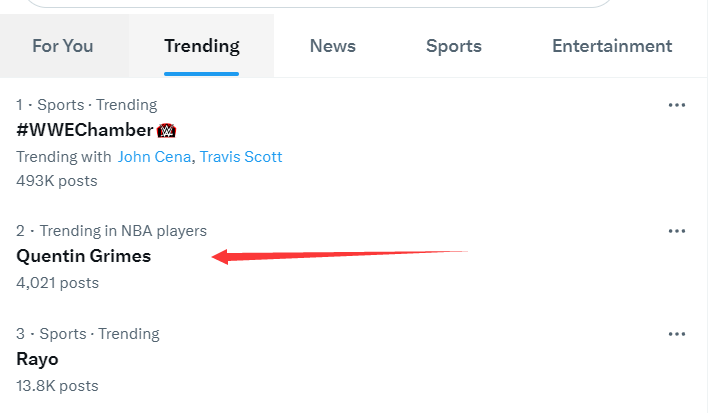Image resolution: width=716 pixels, height=413 pixels.
Task: Click the Trending in NBA players label
Action: click(x=123, y=231)
